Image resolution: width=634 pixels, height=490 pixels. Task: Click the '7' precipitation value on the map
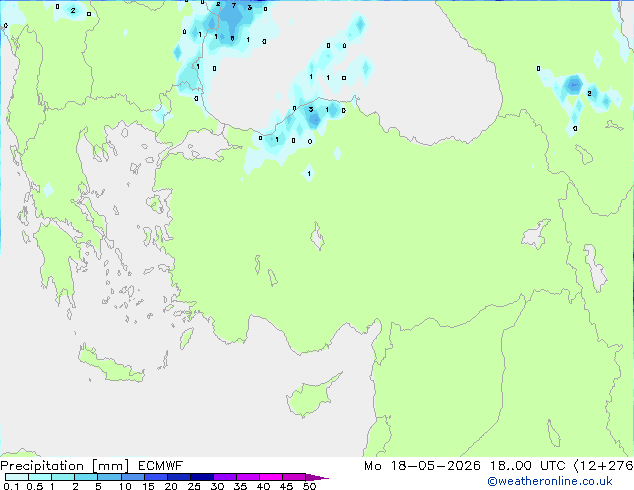(234, 6)
